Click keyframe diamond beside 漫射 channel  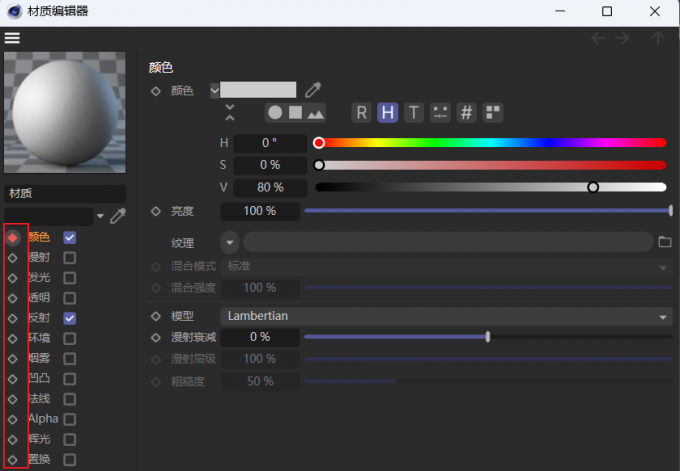[x=13, y=258]
